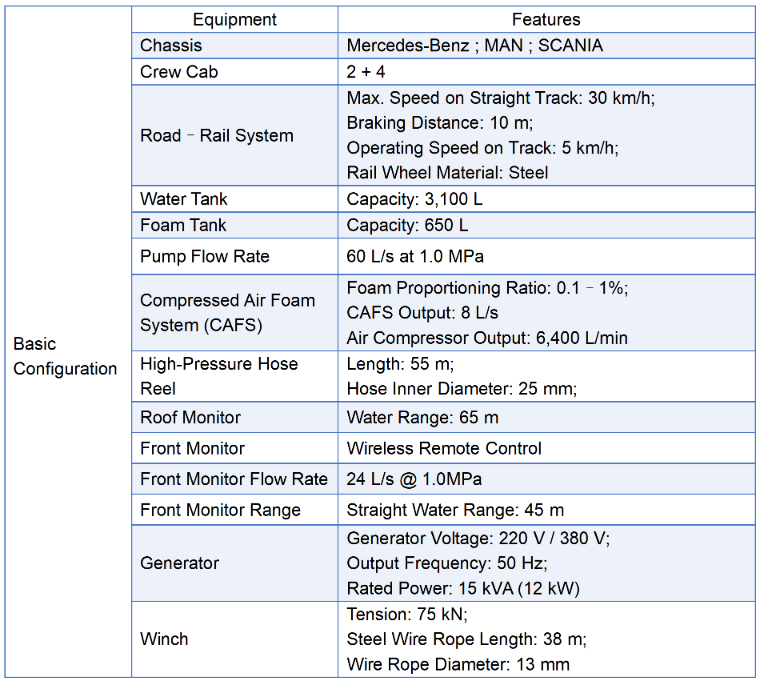Click the Braking Distance: 10 m text
This screenshot has height=689, width=771.
tap(440, 123)
